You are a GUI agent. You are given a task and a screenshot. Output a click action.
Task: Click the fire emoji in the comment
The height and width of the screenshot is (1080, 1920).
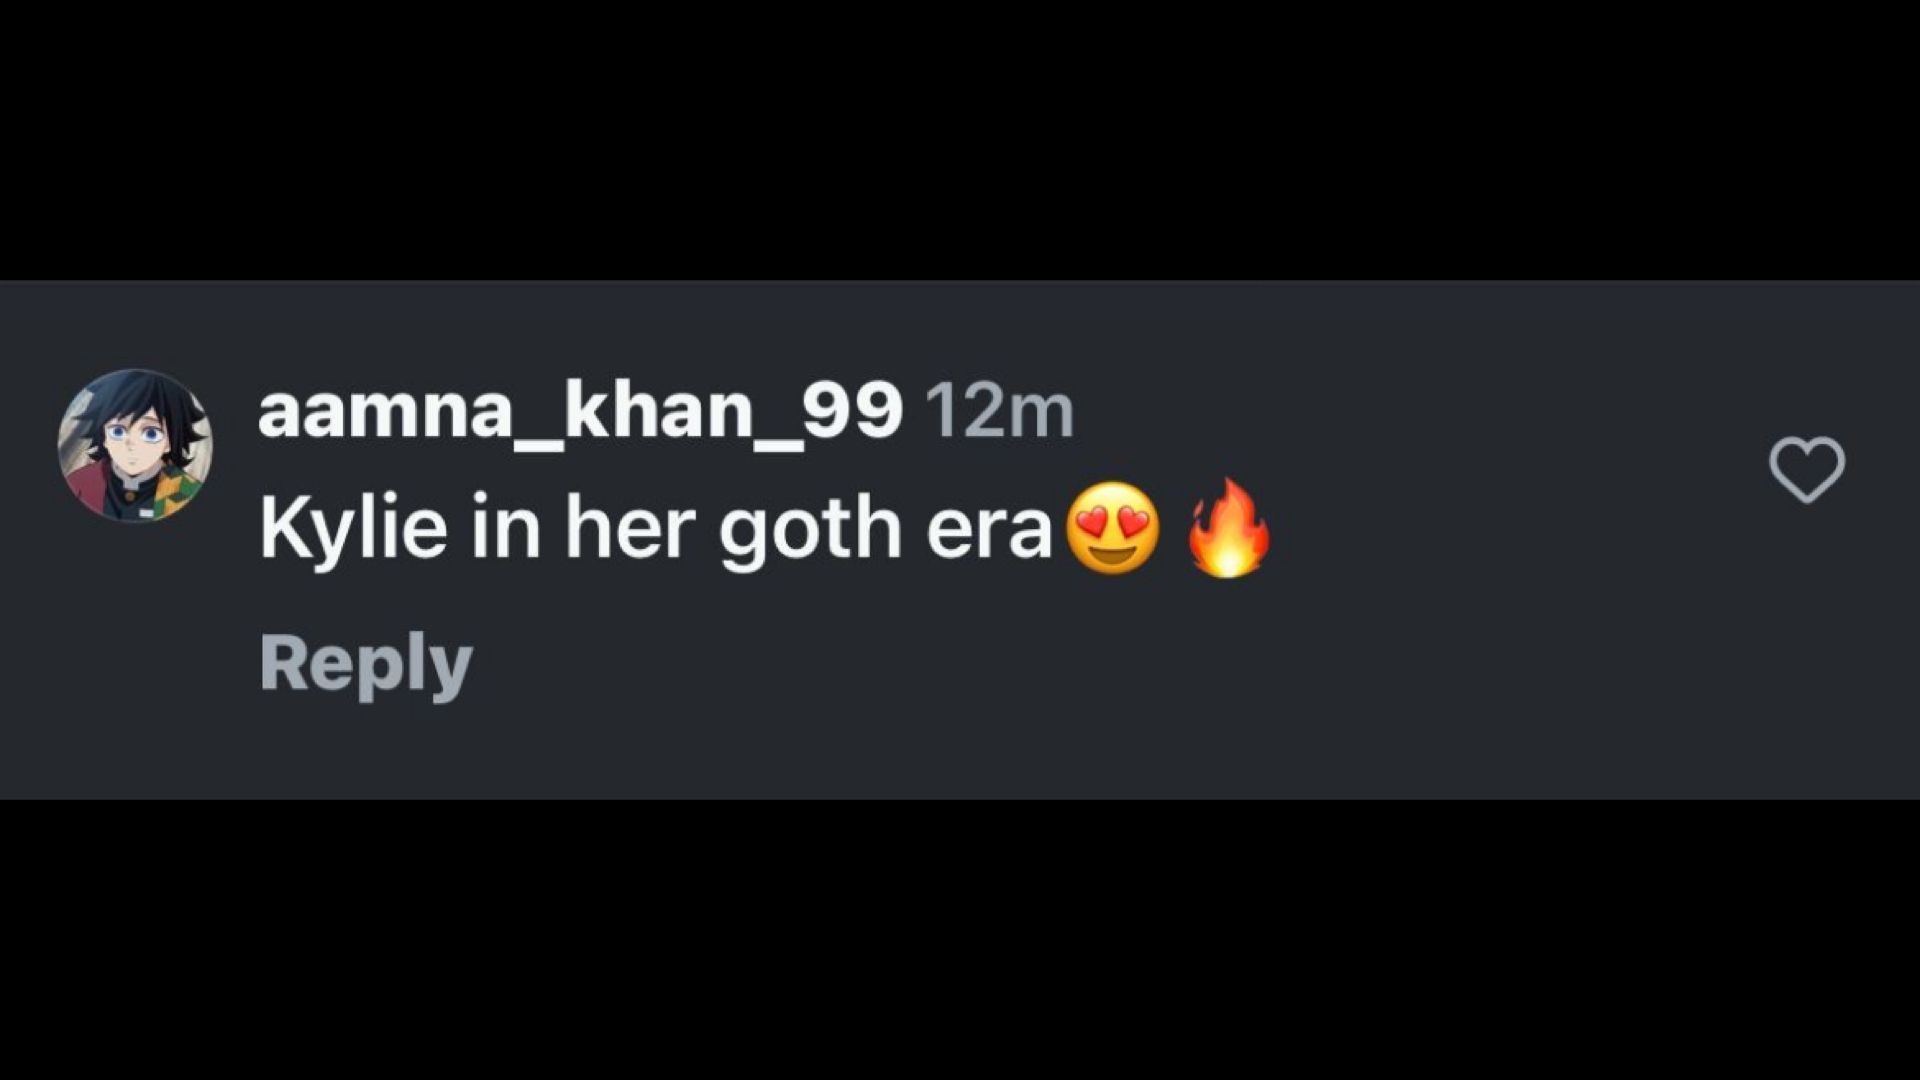1229,528
